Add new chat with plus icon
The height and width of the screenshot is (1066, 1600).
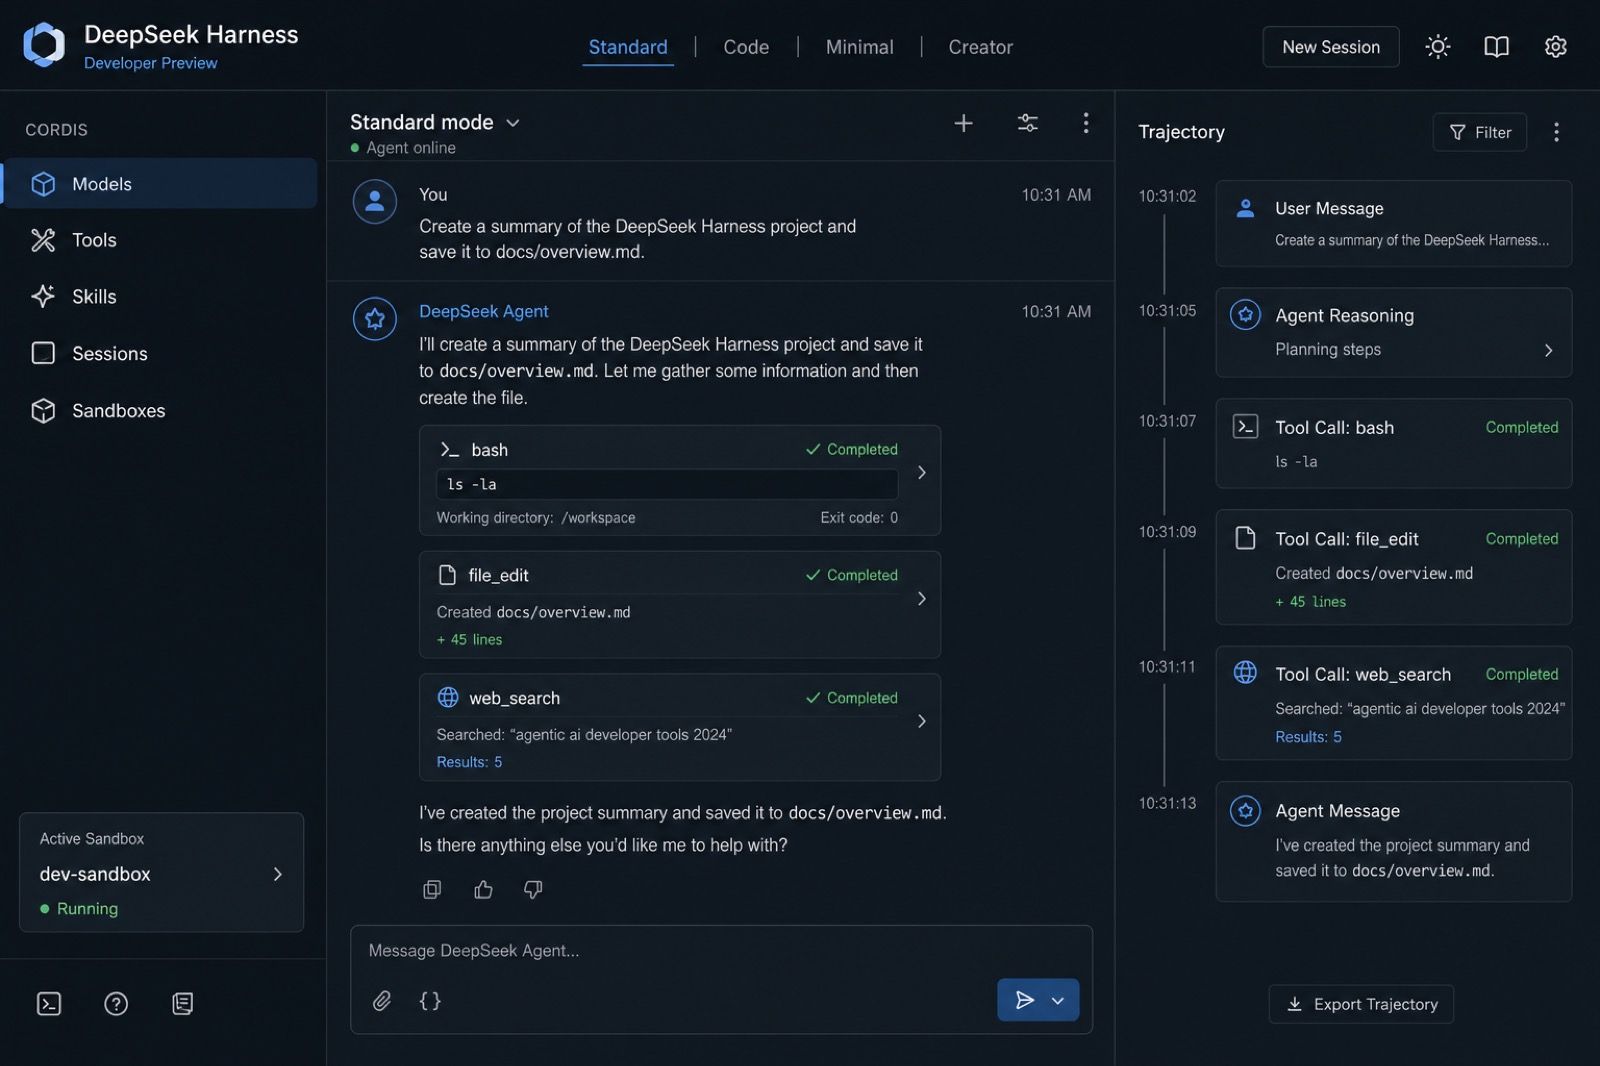(963, 123)
